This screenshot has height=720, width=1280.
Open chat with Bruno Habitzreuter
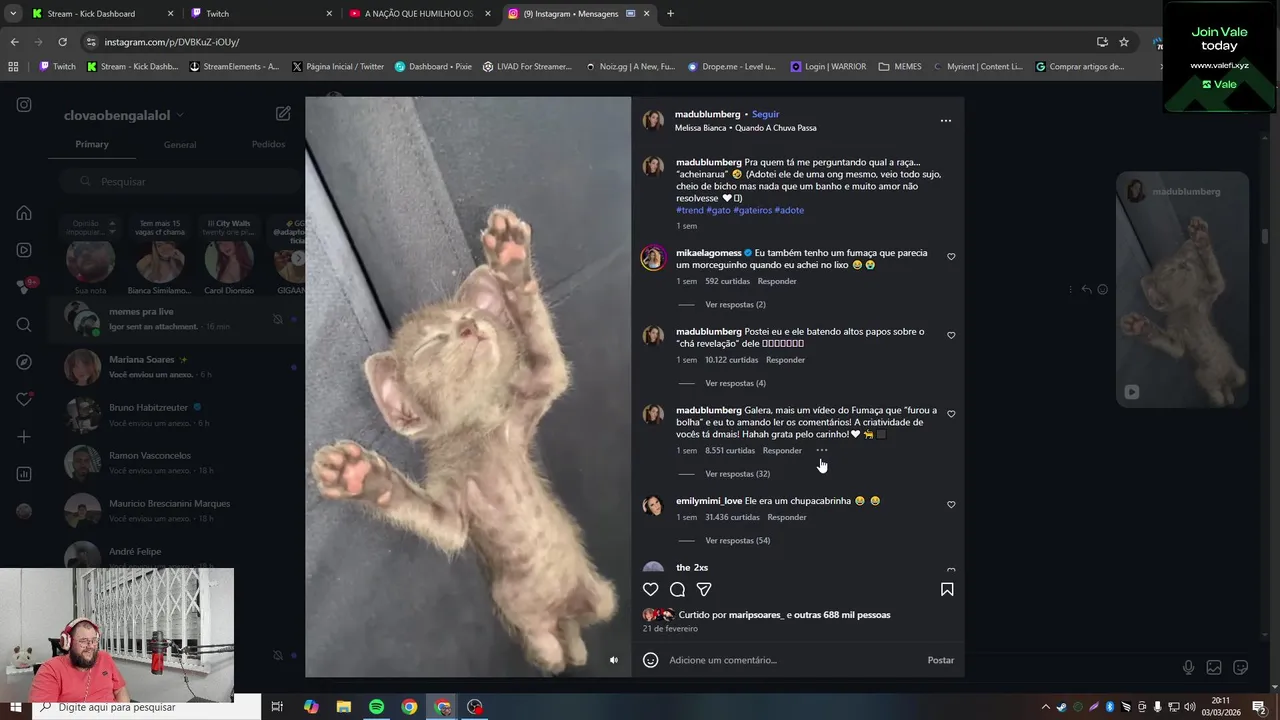pos(175,415)
